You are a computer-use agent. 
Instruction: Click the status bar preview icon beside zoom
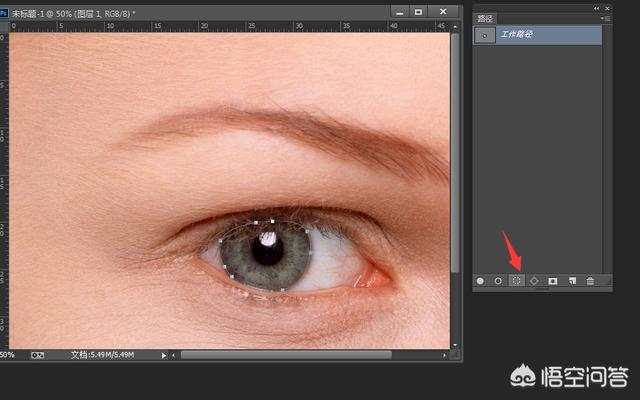(x=37, y=354)
